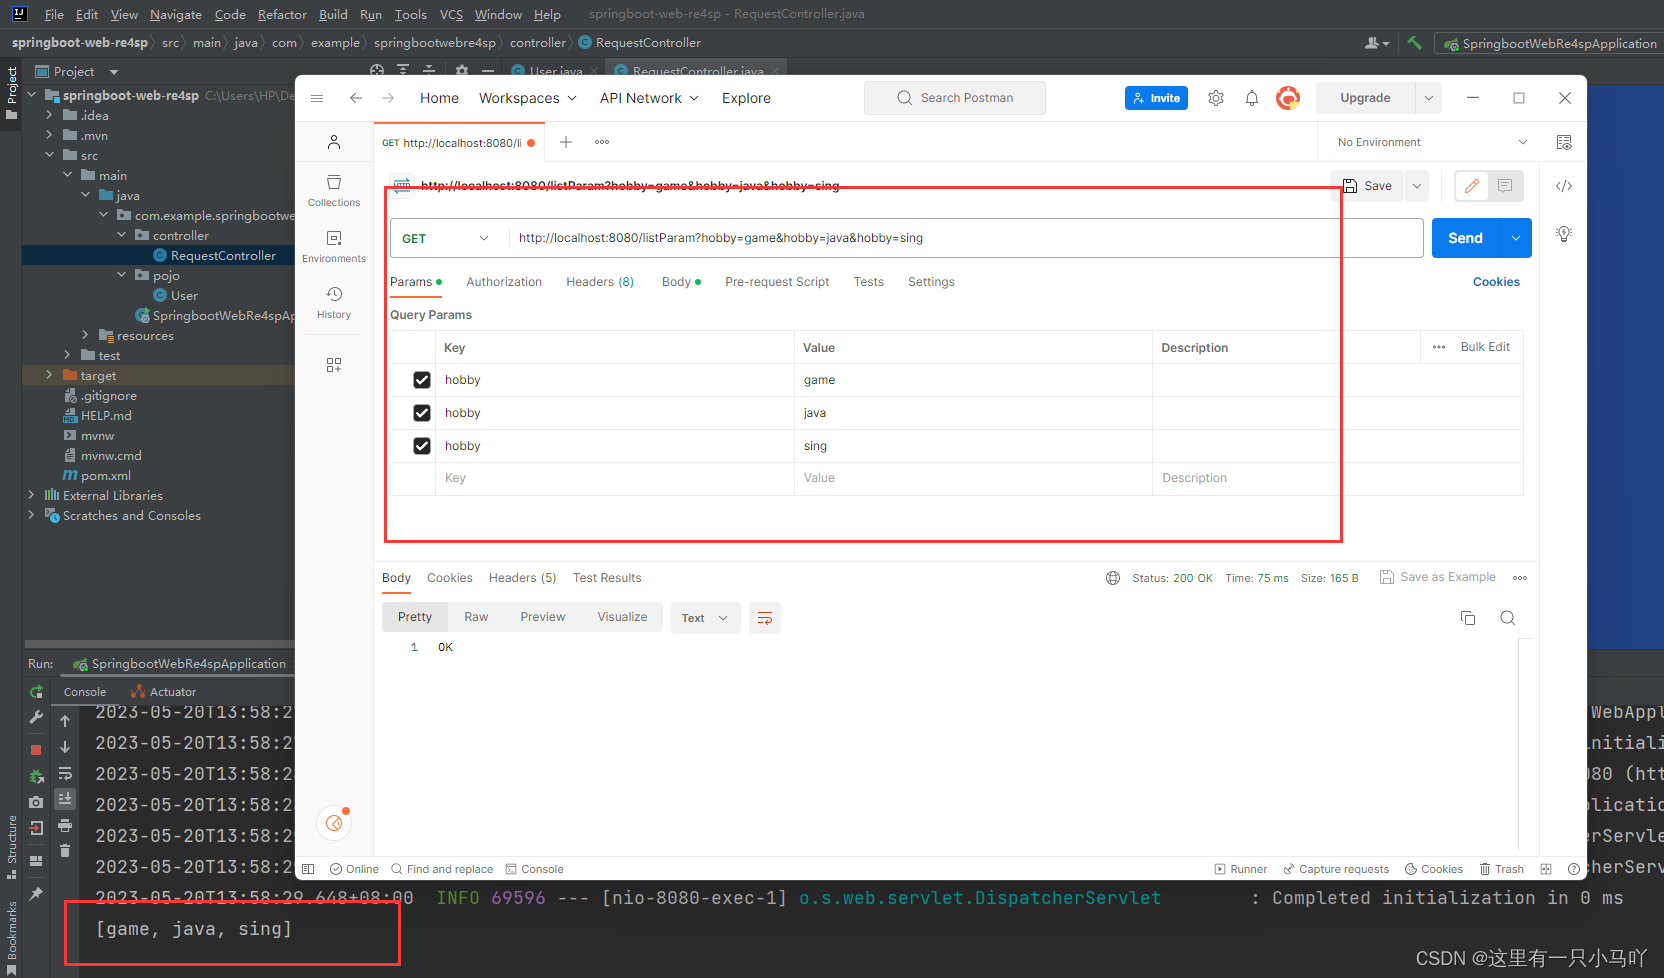Open Postman settings gear
This screenshot has height=978, width=1664.
click(1216, 98)
